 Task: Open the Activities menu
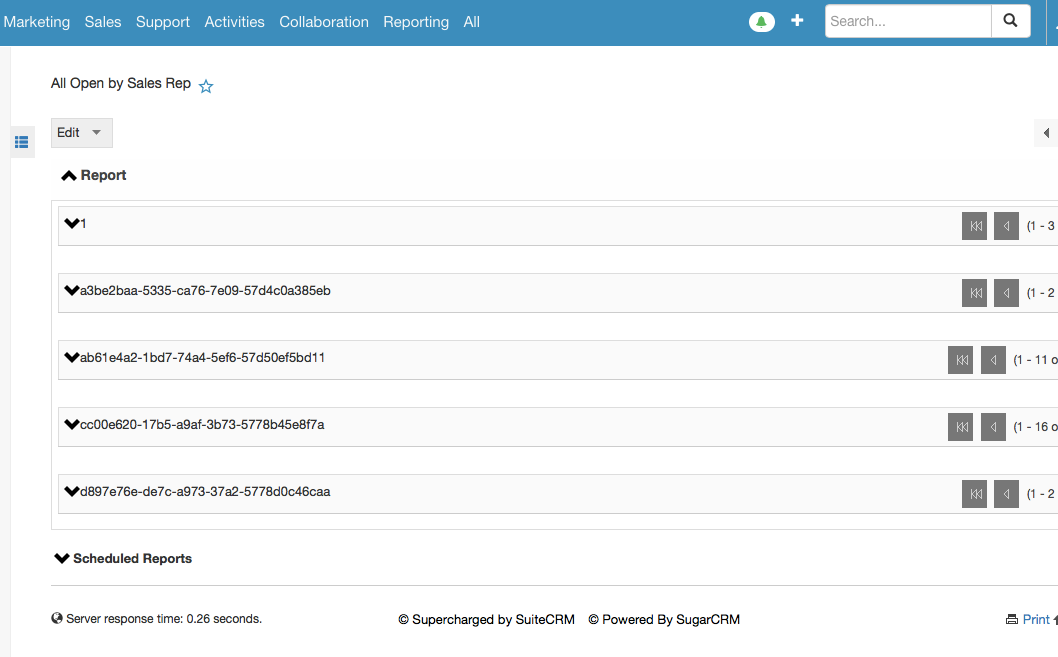[234, 22]
